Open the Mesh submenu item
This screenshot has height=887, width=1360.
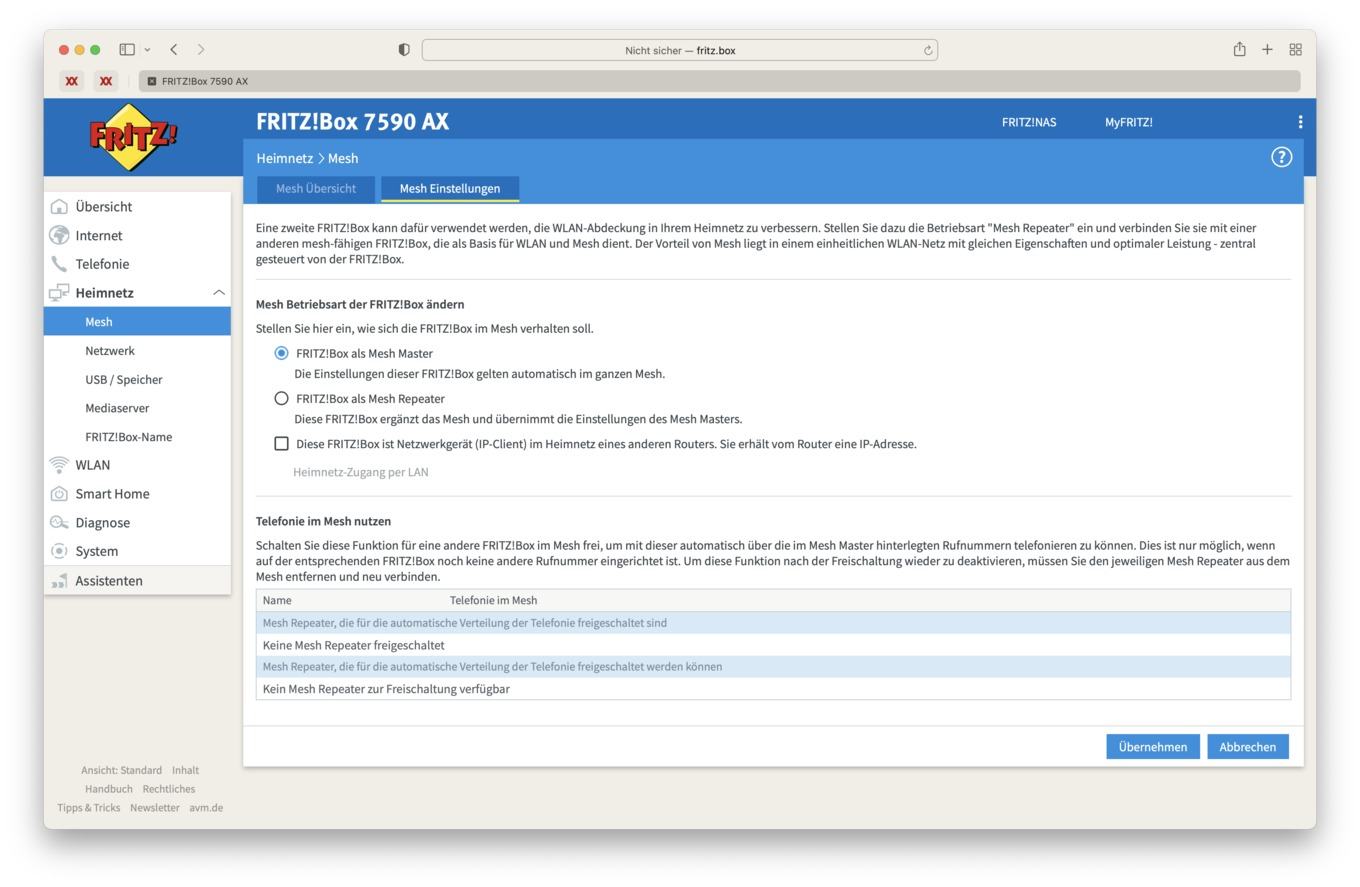tap(137, 322)
